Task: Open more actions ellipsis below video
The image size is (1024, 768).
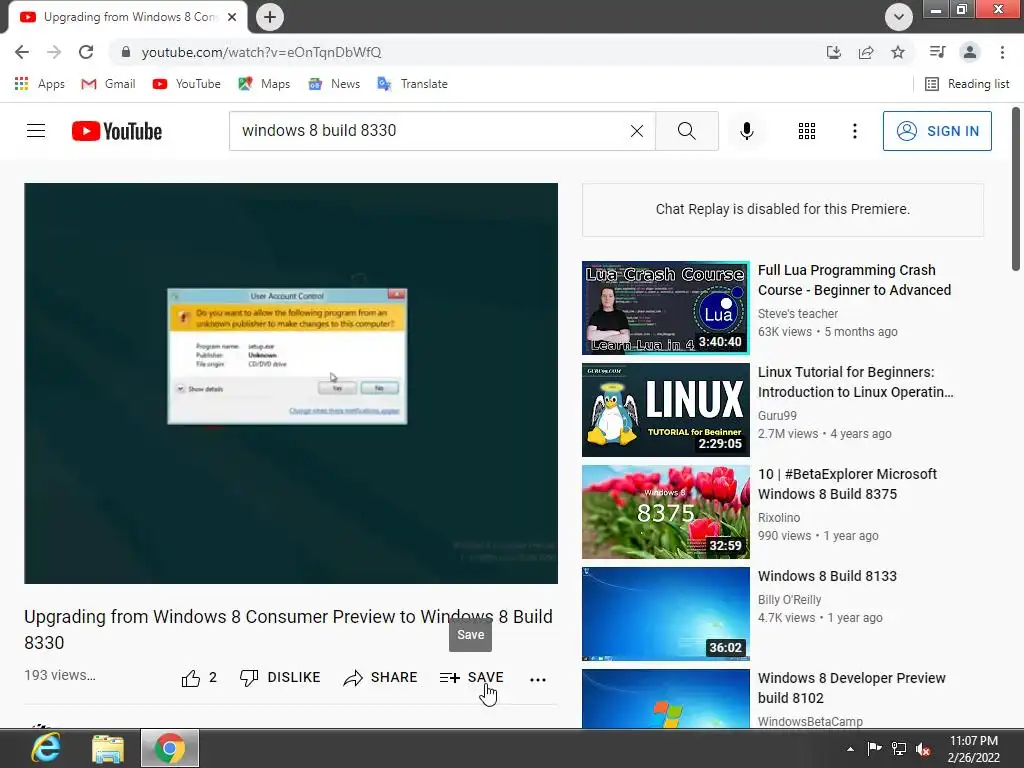Action: click(537, 679)
